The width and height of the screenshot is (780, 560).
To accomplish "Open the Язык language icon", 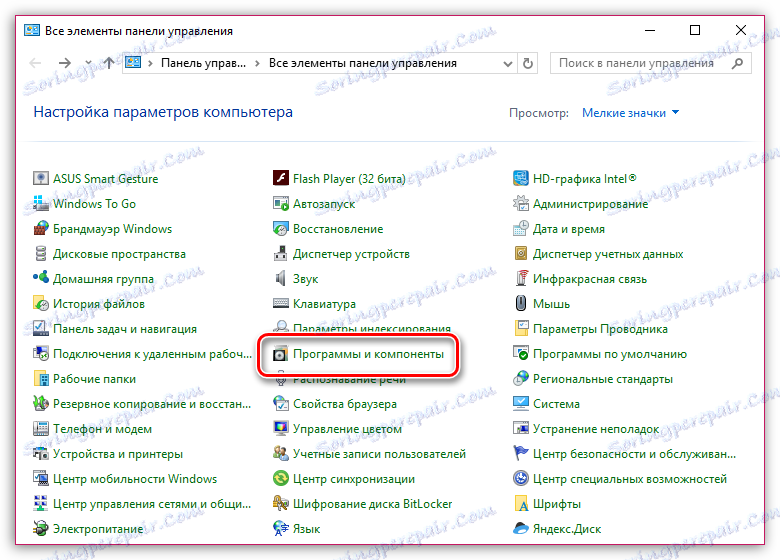I will point(281,528).
